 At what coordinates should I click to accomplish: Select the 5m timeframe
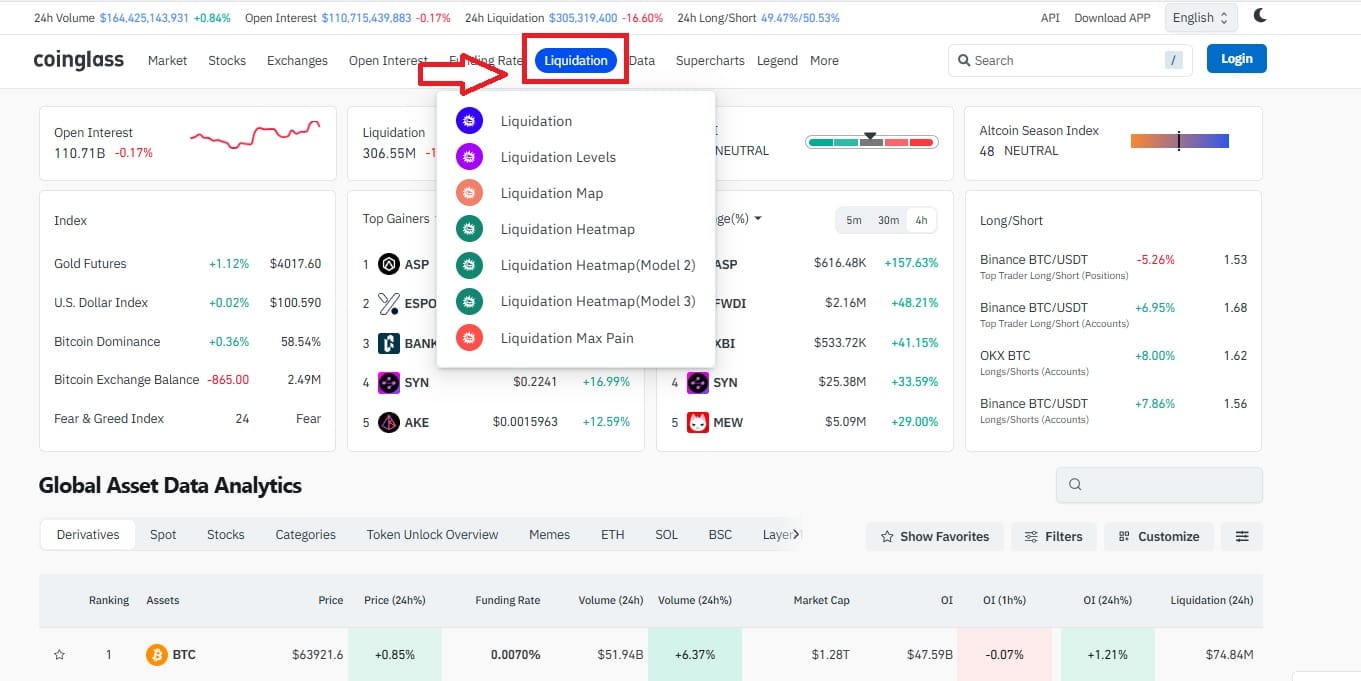point(854,220)
